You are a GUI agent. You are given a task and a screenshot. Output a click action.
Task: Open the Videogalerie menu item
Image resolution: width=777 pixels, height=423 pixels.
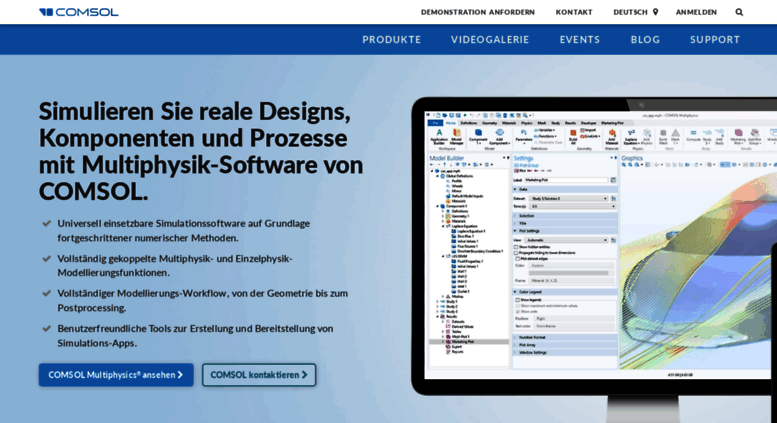tap(490, 40)
